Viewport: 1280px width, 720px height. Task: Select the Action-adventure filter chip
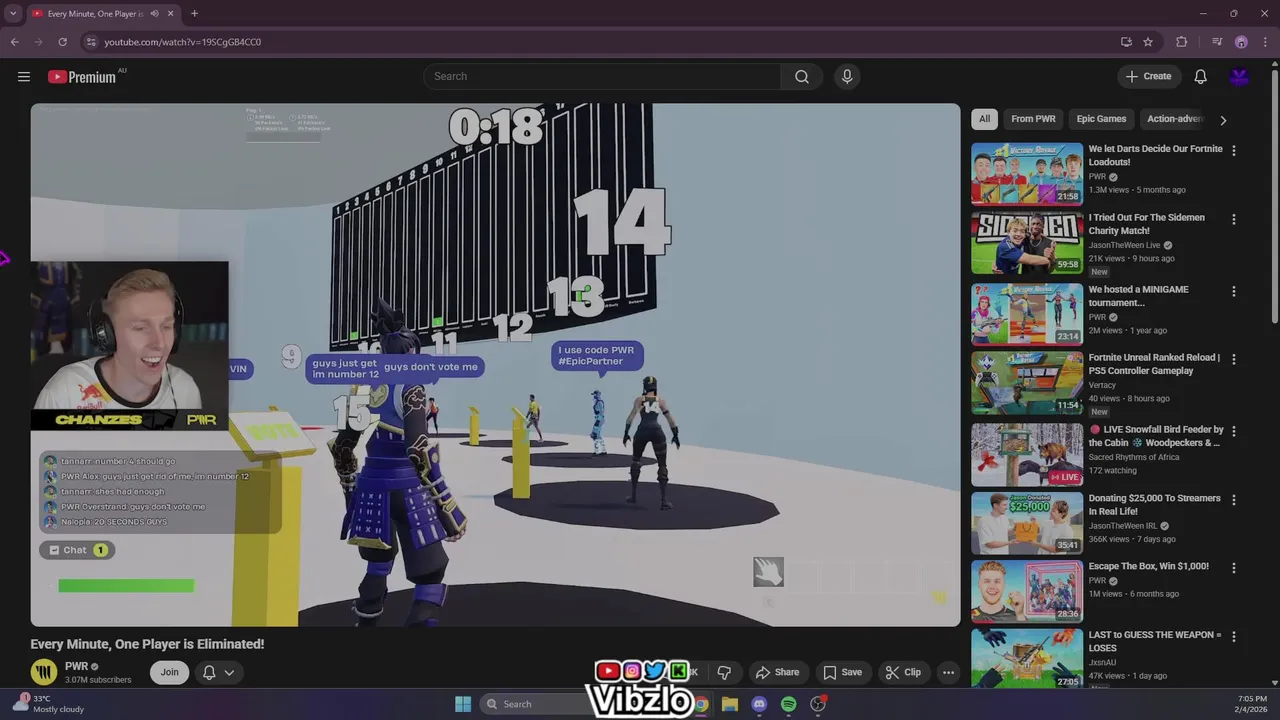(x=1175, y=119)
